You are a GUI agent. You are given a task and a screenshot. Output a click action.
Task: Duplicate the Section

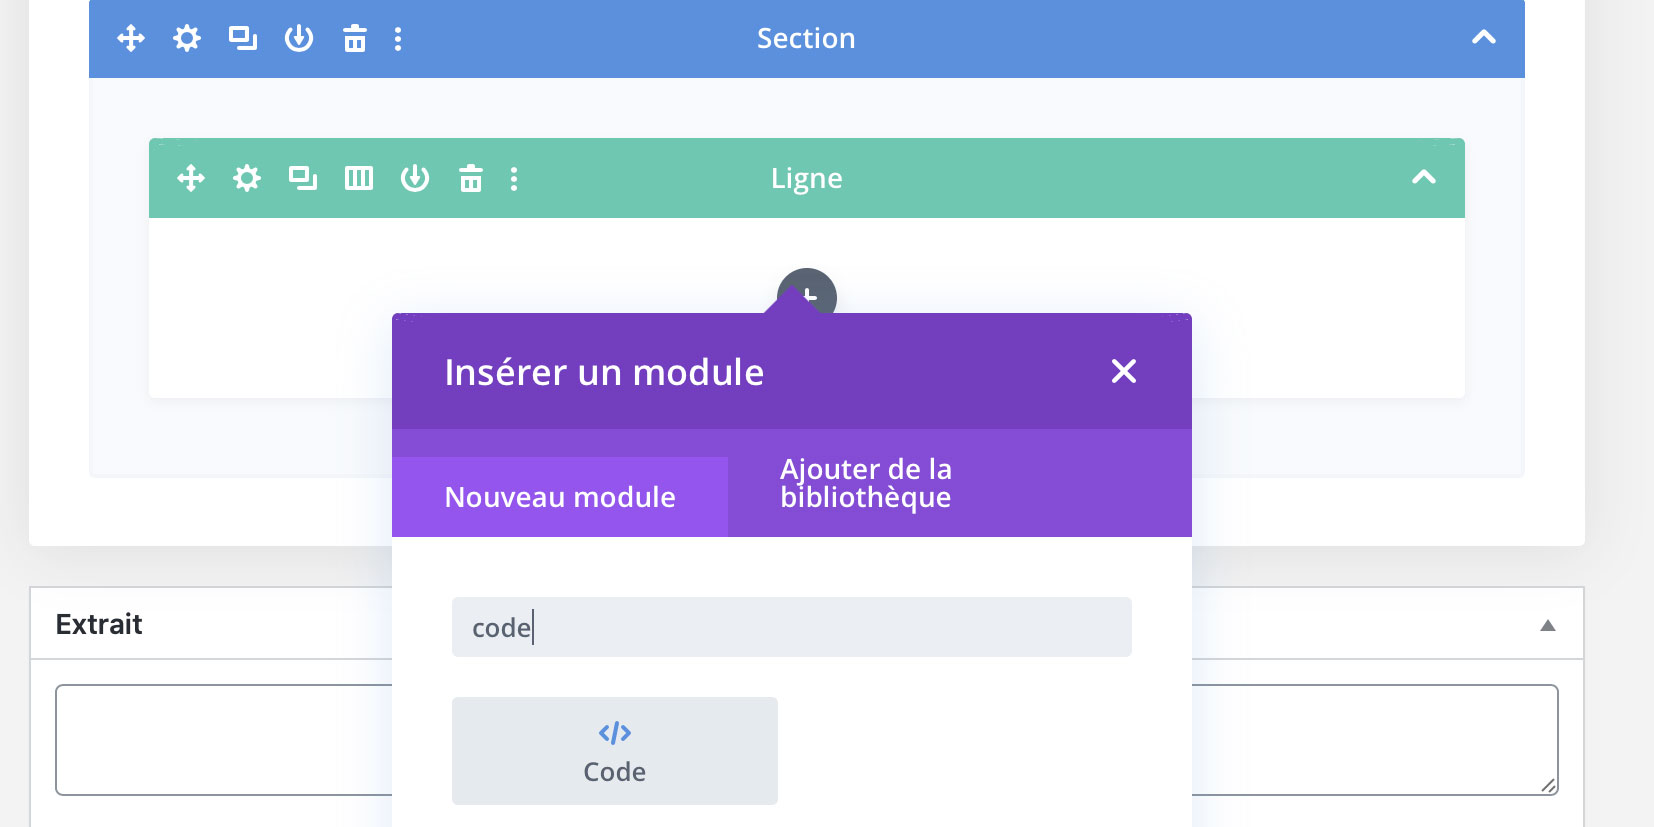[243, 39]
